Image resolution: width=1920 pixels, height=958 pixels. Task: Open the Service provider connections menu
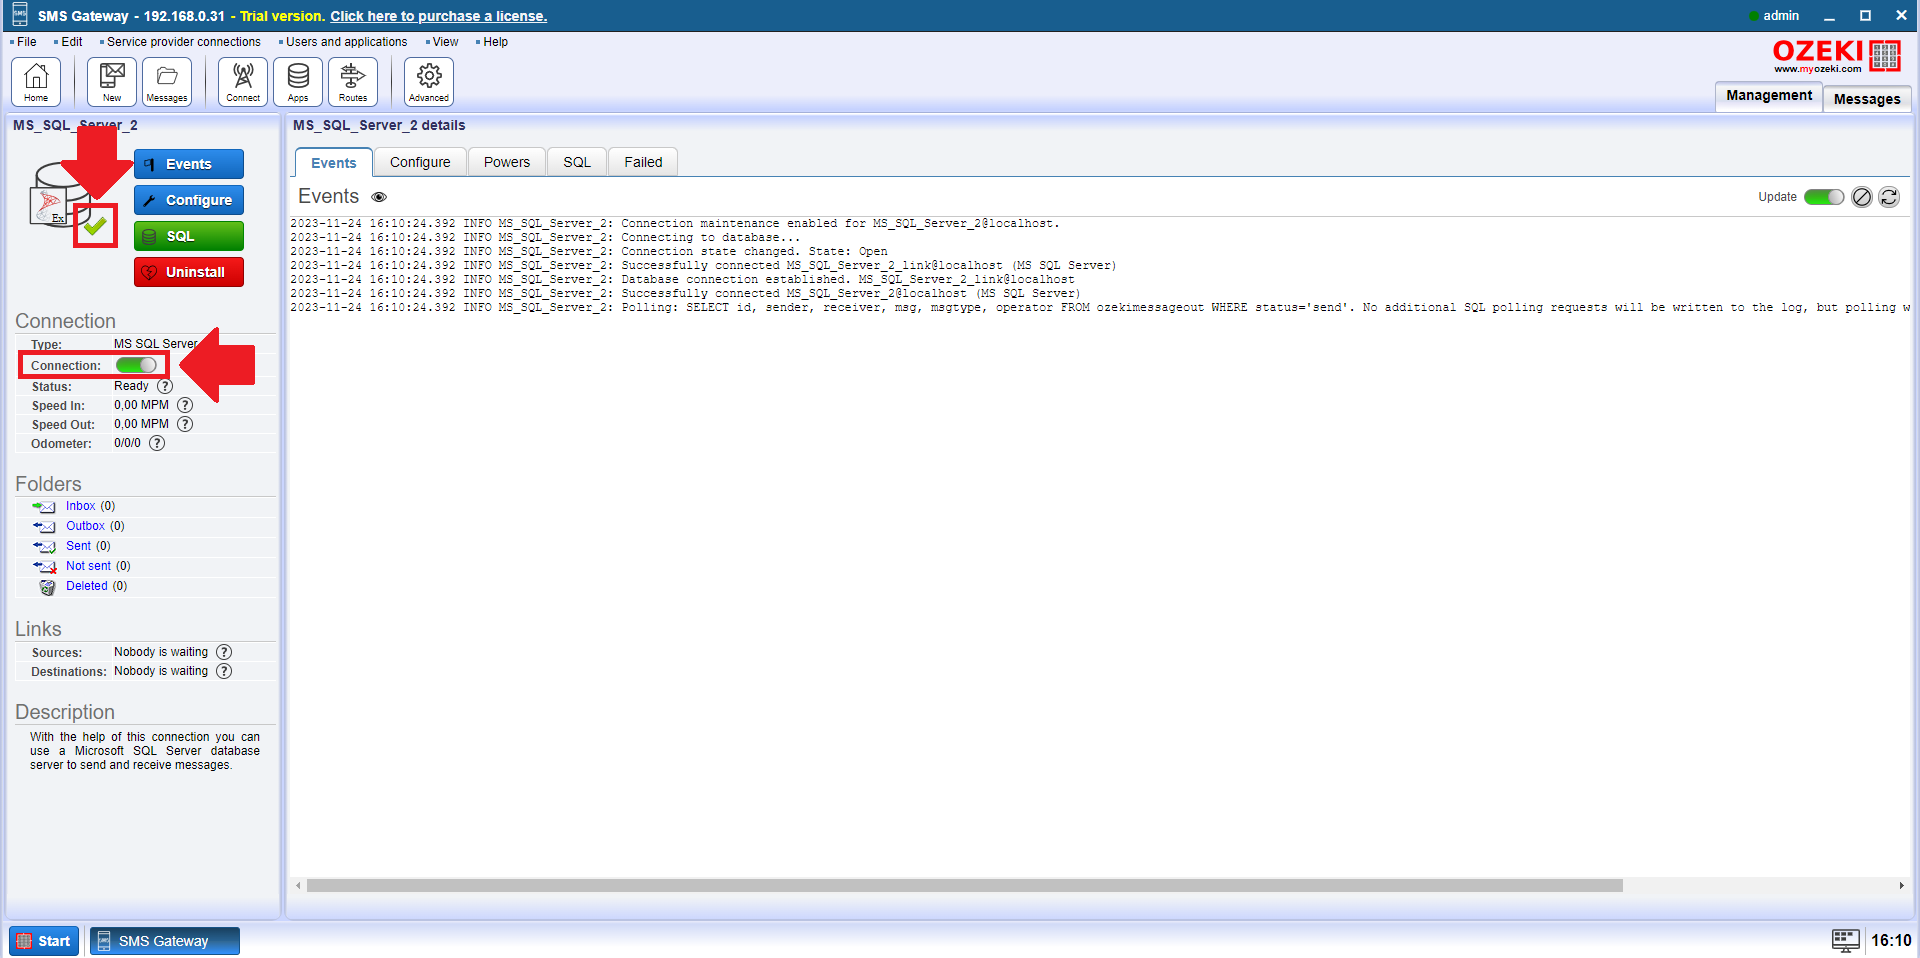[x=183, y=42]
